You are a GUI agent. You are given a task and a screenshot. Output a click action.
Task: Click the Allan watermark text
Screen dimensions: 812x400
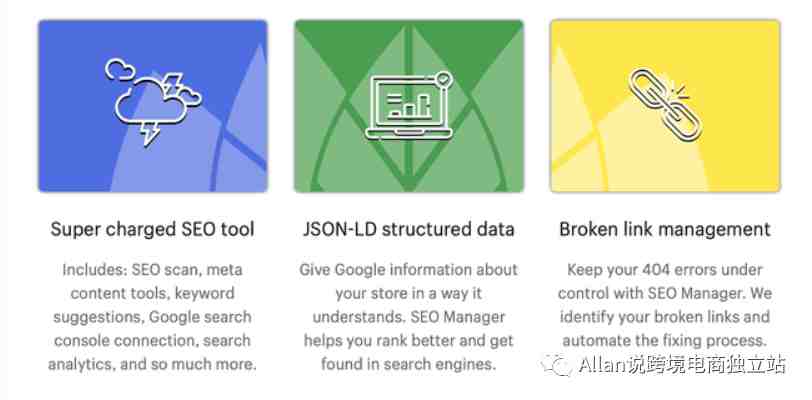click(x=683, y=364)
